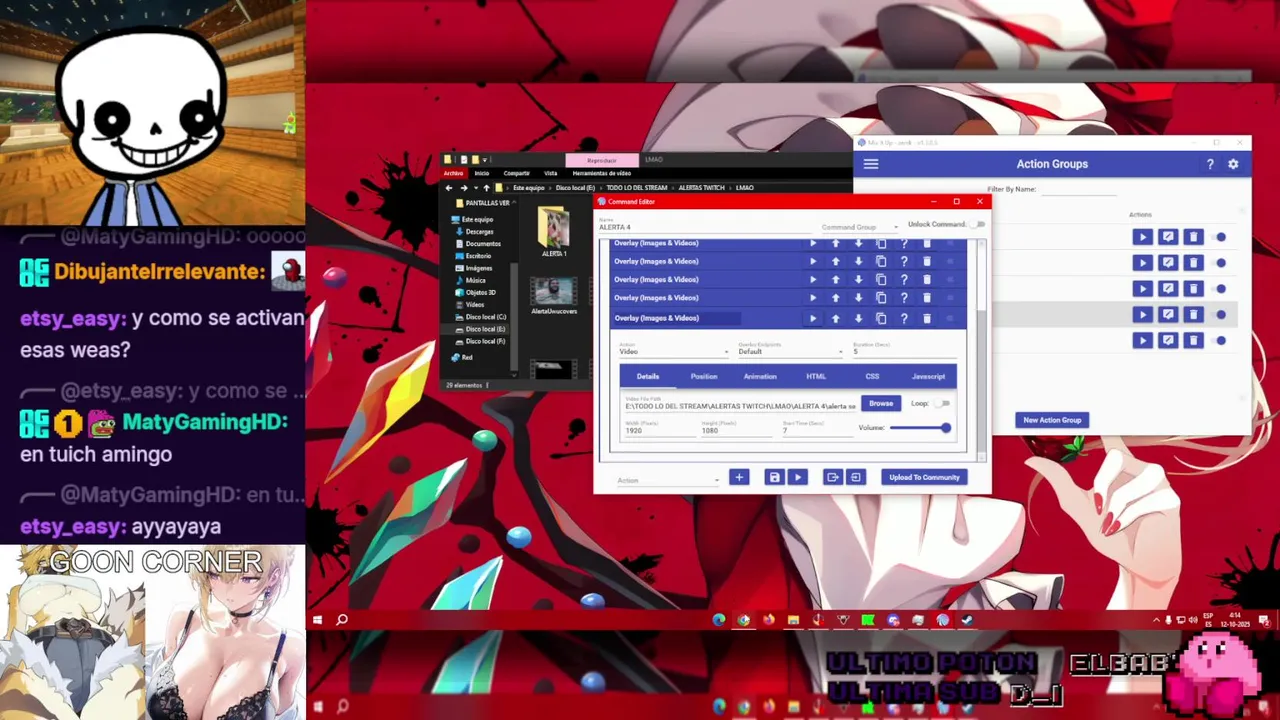This screenshot has height=720, width=1280.
Task: Go back in File Explorer
Action: click(448, 188)
